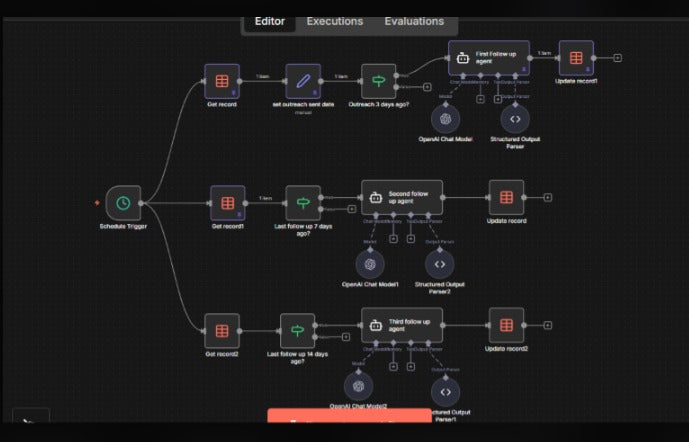This screenshot has height=442, width=689.
Task: Click the "set outreach sent date" label
Action: pyautogui.click(x=303, y=105)
